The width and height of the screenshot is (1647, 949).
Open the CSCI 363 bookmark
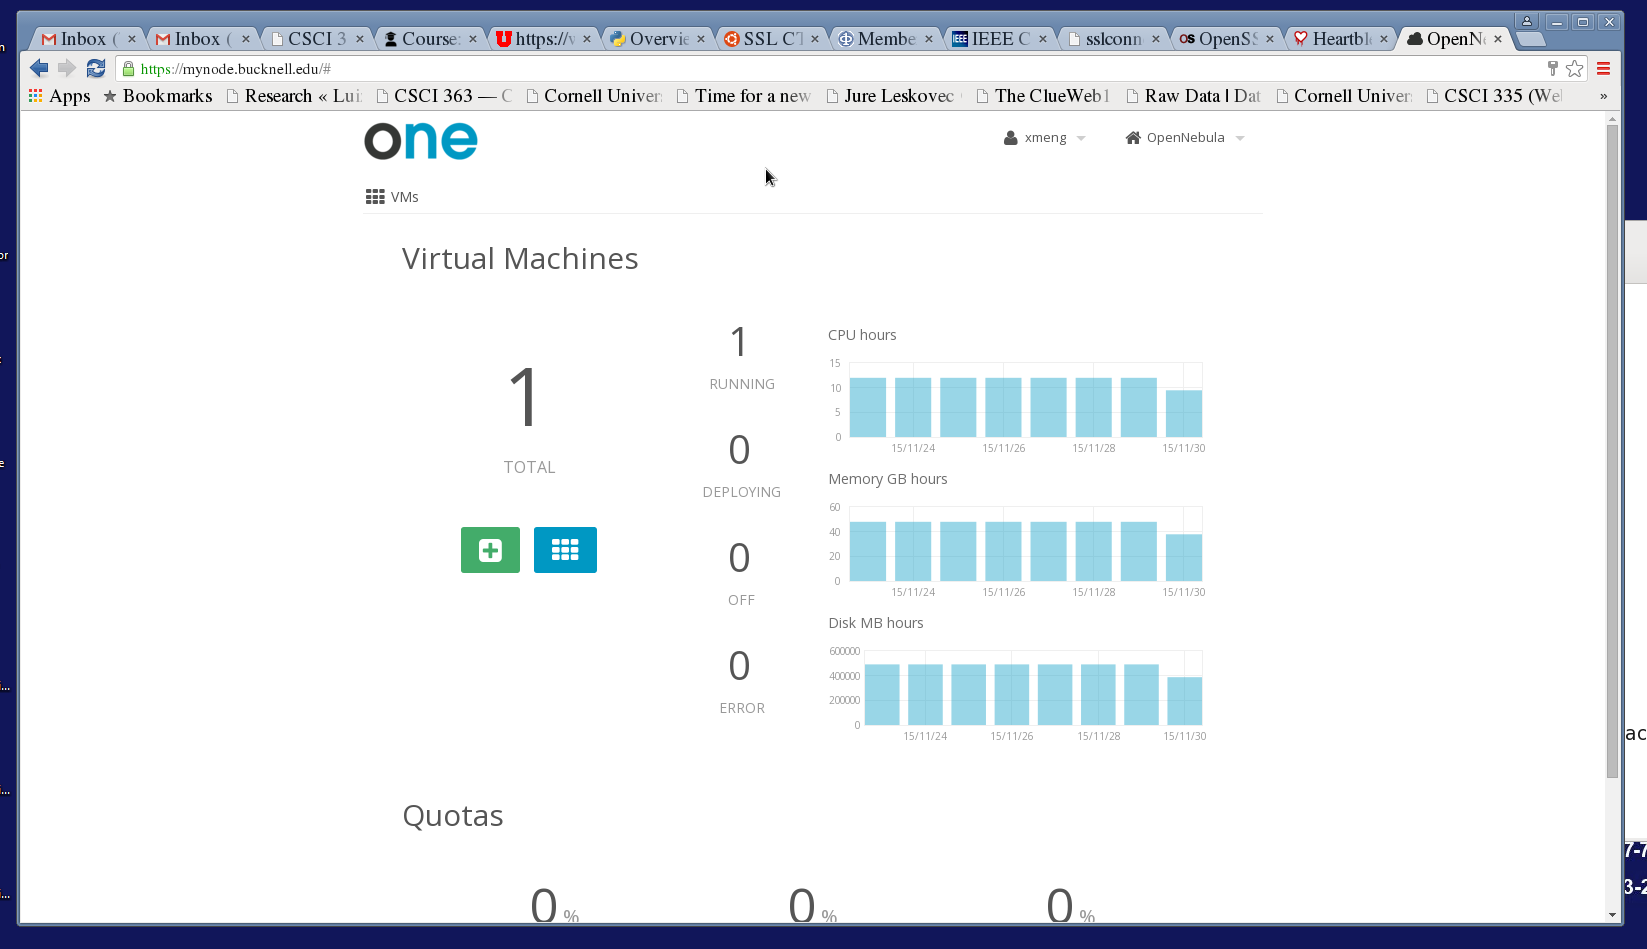443,96
